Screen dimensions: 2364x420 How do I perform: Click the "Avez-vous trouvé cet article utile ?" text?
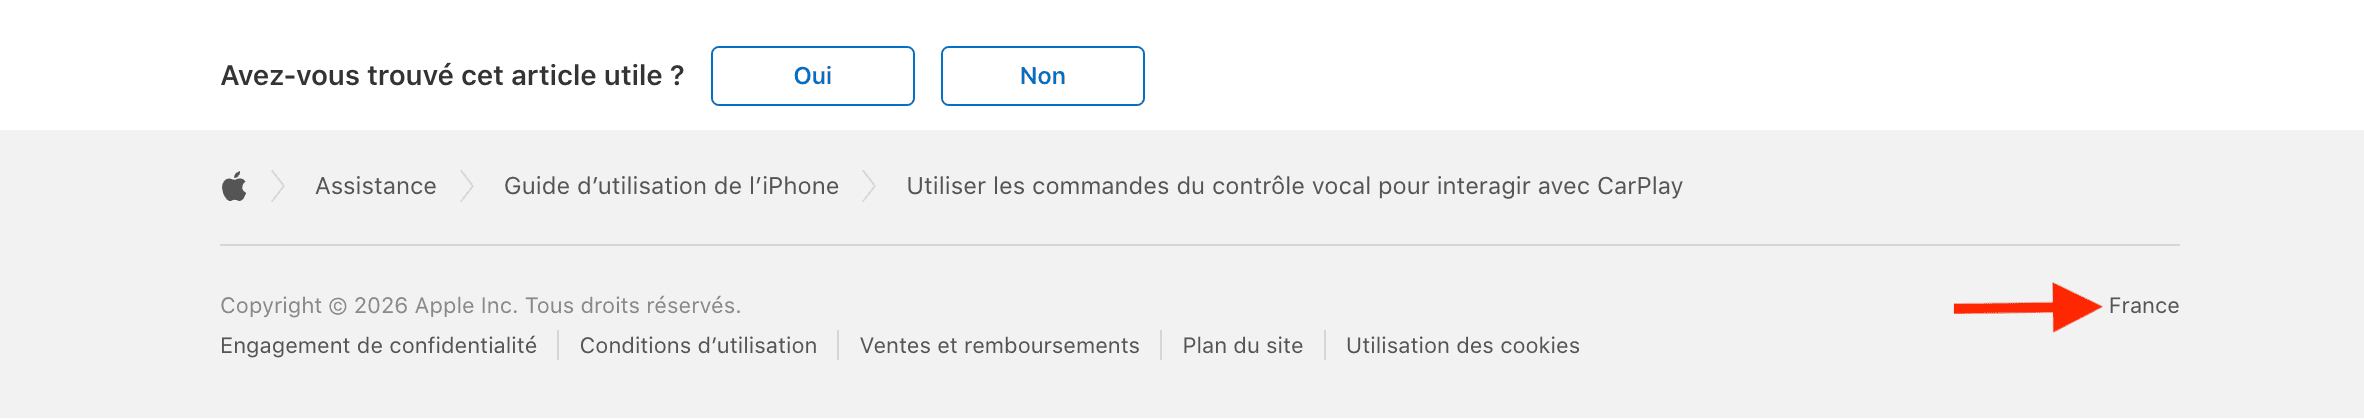coord(452,76)
